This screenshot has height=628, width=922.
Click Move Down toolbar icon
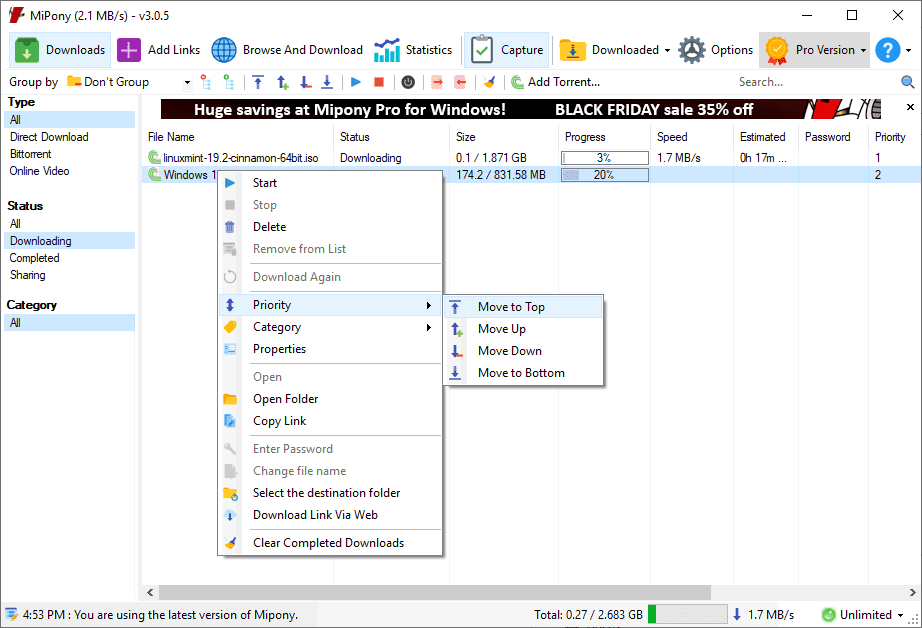(x=305, y=82)
